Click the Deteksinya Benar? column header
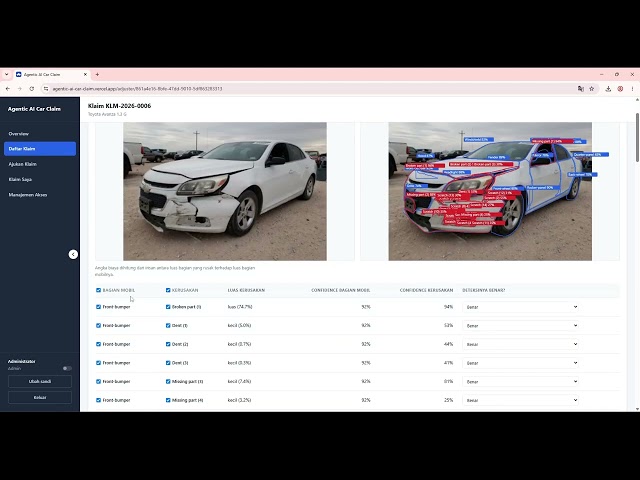The height and width of the screenshot is (480, 640). click(x=483, y=290)
